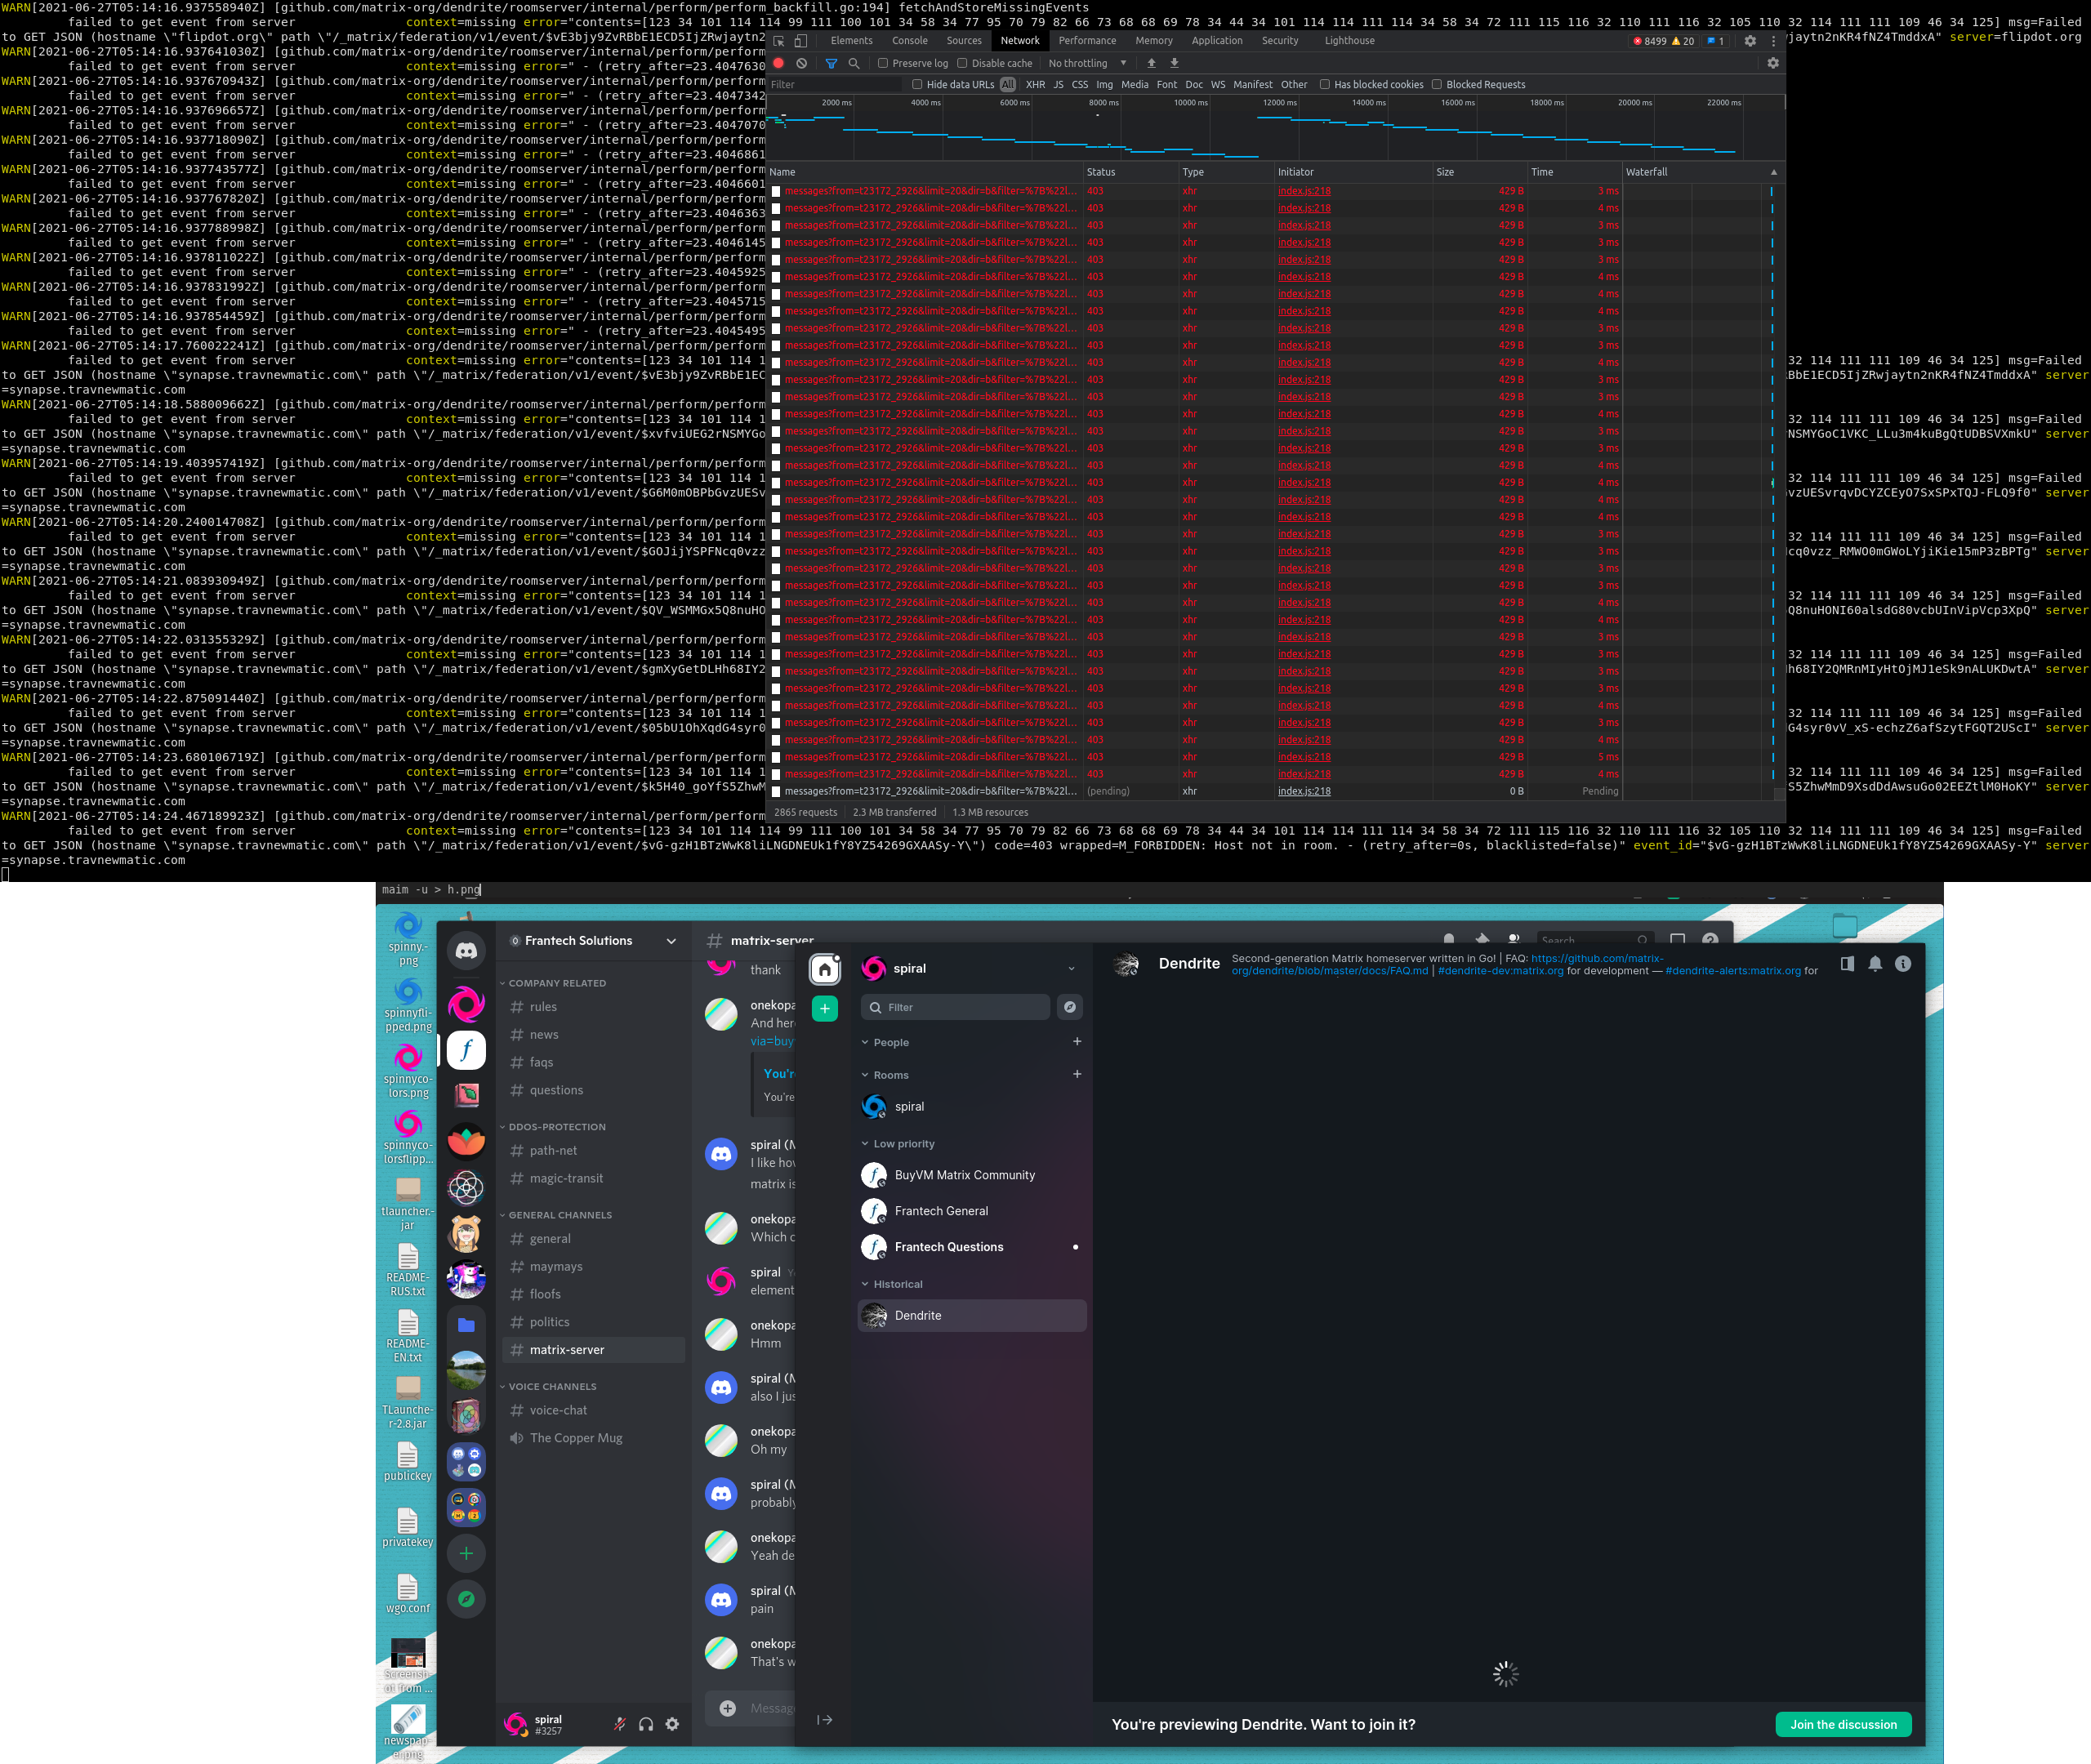Switch to the Elements tab in DevTools
Viewport: 2091px width, 1764px height.
pyautogui.click(x=852, y=41)
